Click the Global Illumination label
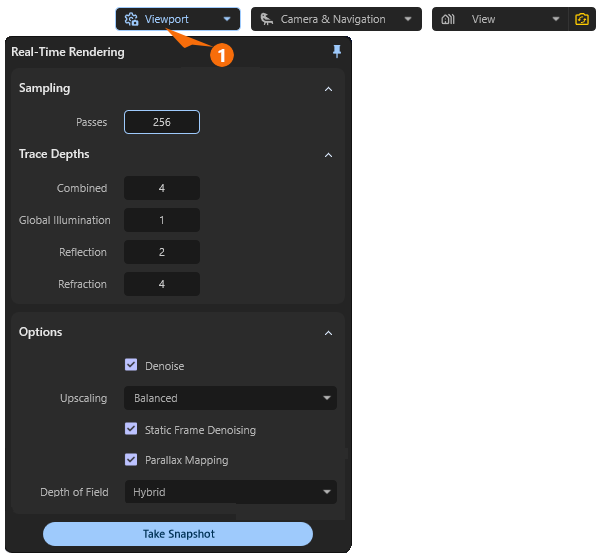Screen dimensions: 600x553 [65, 220]
